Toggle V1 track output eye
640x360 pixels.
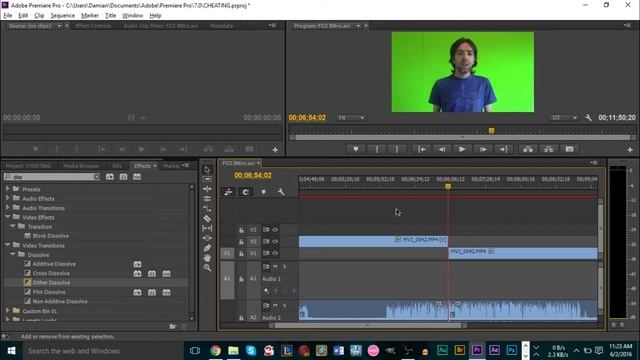[275, 253]
